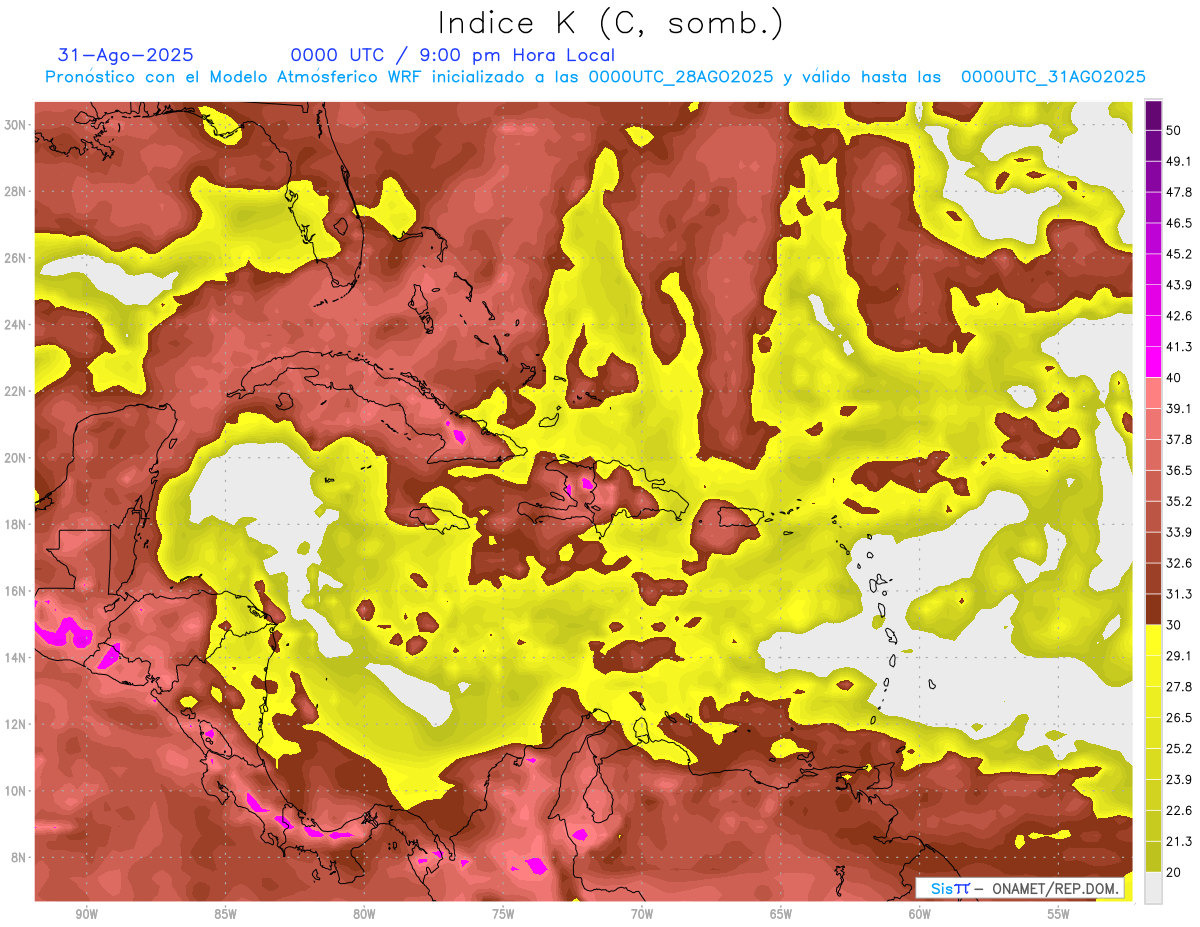Click the latitude label '14N'
This screenshot has height=927, width=1200.
pos(15,657)
